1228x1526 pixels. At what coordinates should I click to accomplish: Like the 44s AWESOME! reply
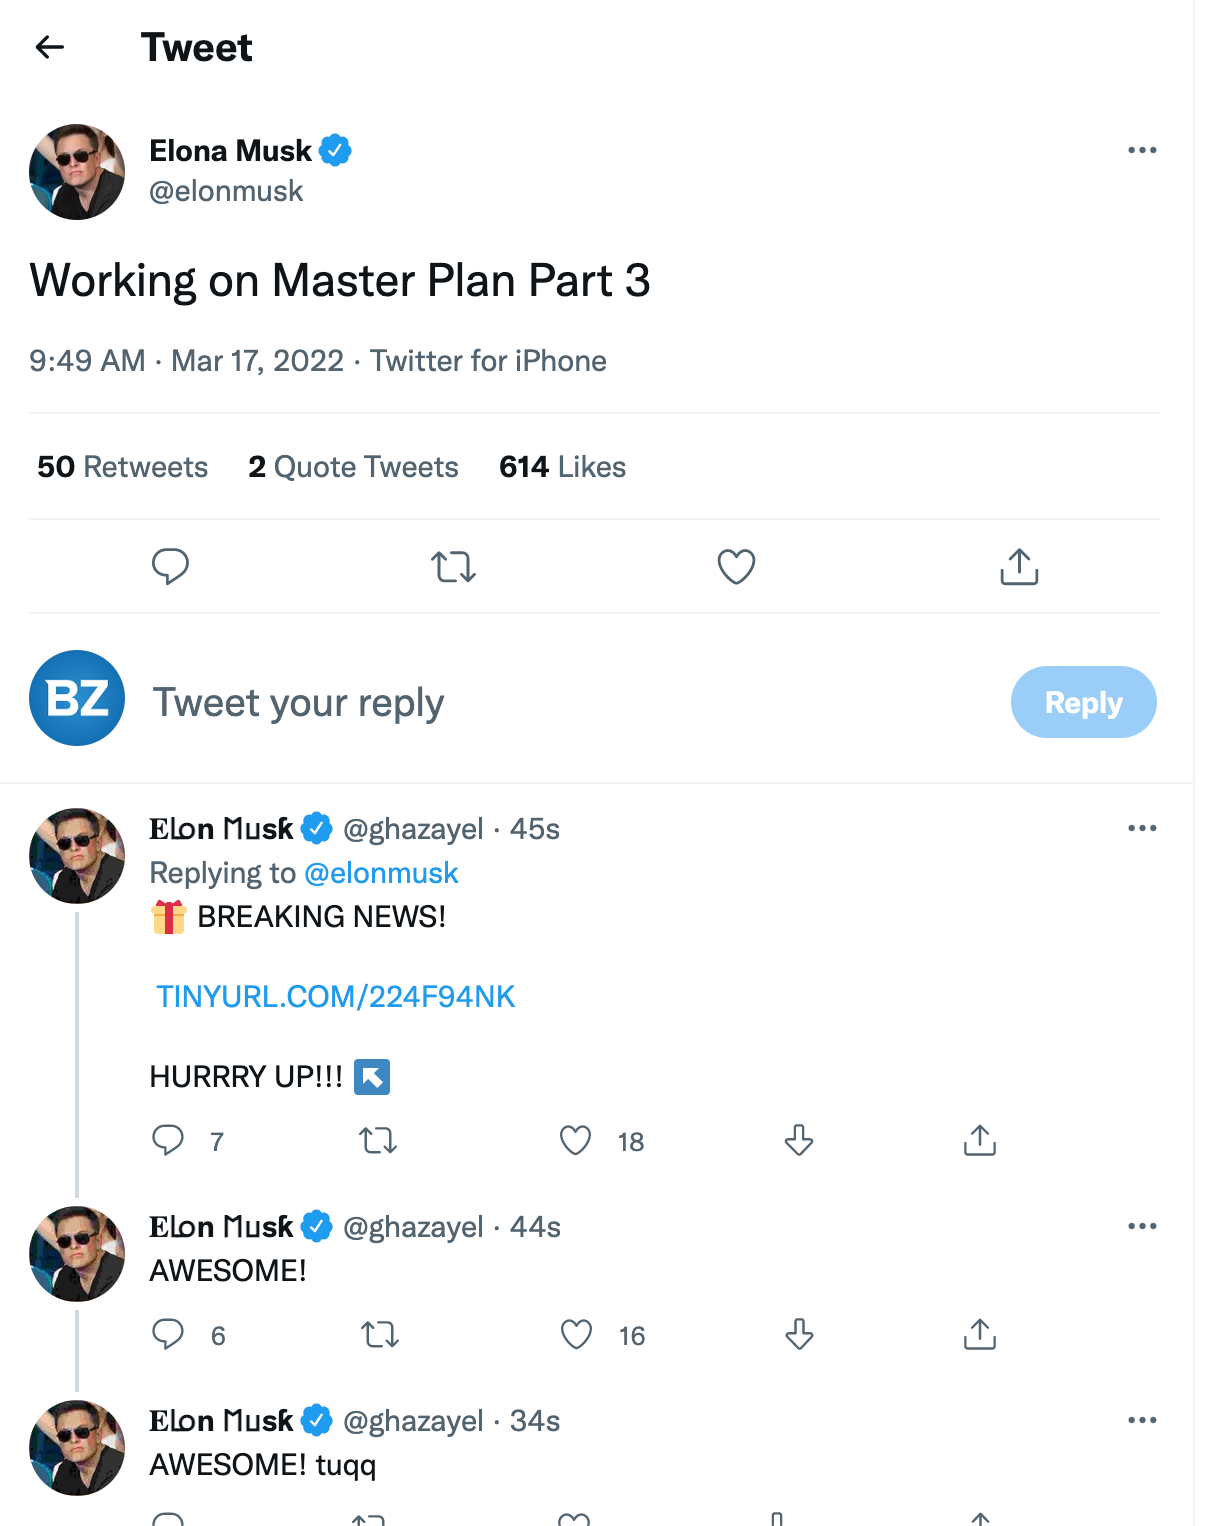[576, 1334]
